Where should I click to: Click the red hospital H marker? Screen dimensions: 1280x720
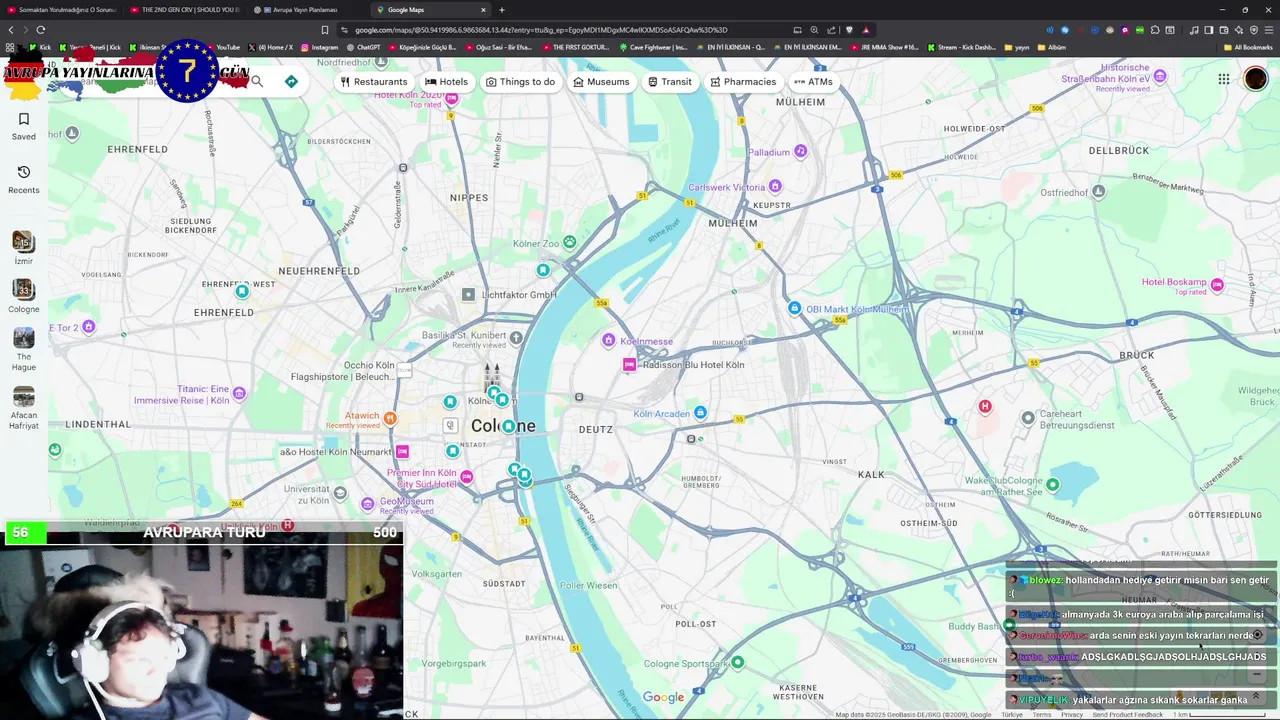(985, 406)
